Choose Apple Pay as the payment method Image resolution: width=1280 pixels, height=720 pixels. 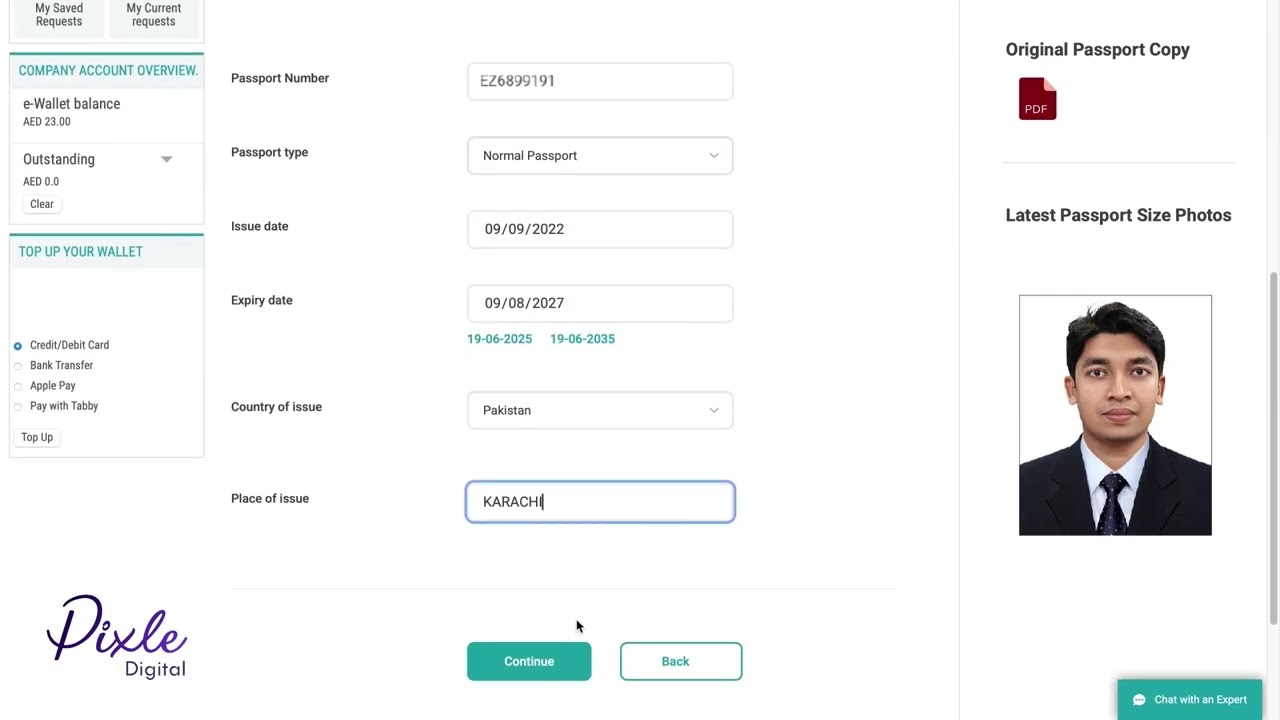[x=18, y=386]
